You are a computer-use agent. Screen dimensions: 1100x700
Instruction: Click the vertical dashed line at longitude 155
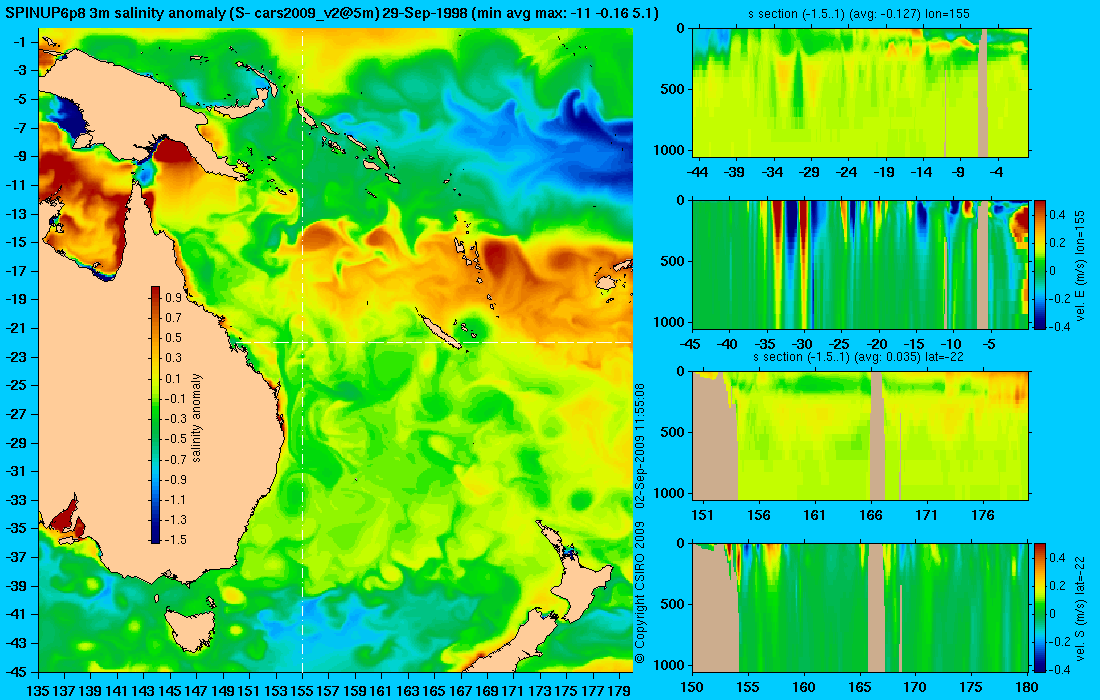click(302, 349)
